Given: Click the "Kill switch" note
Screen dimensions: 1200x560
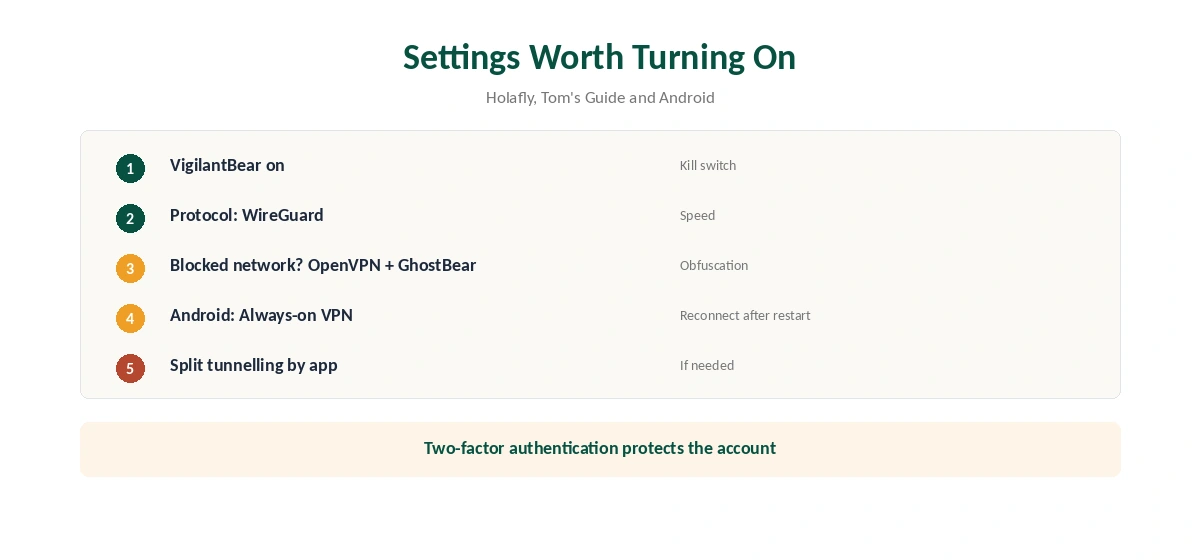Looking at the screenshot, I should 708,165.
